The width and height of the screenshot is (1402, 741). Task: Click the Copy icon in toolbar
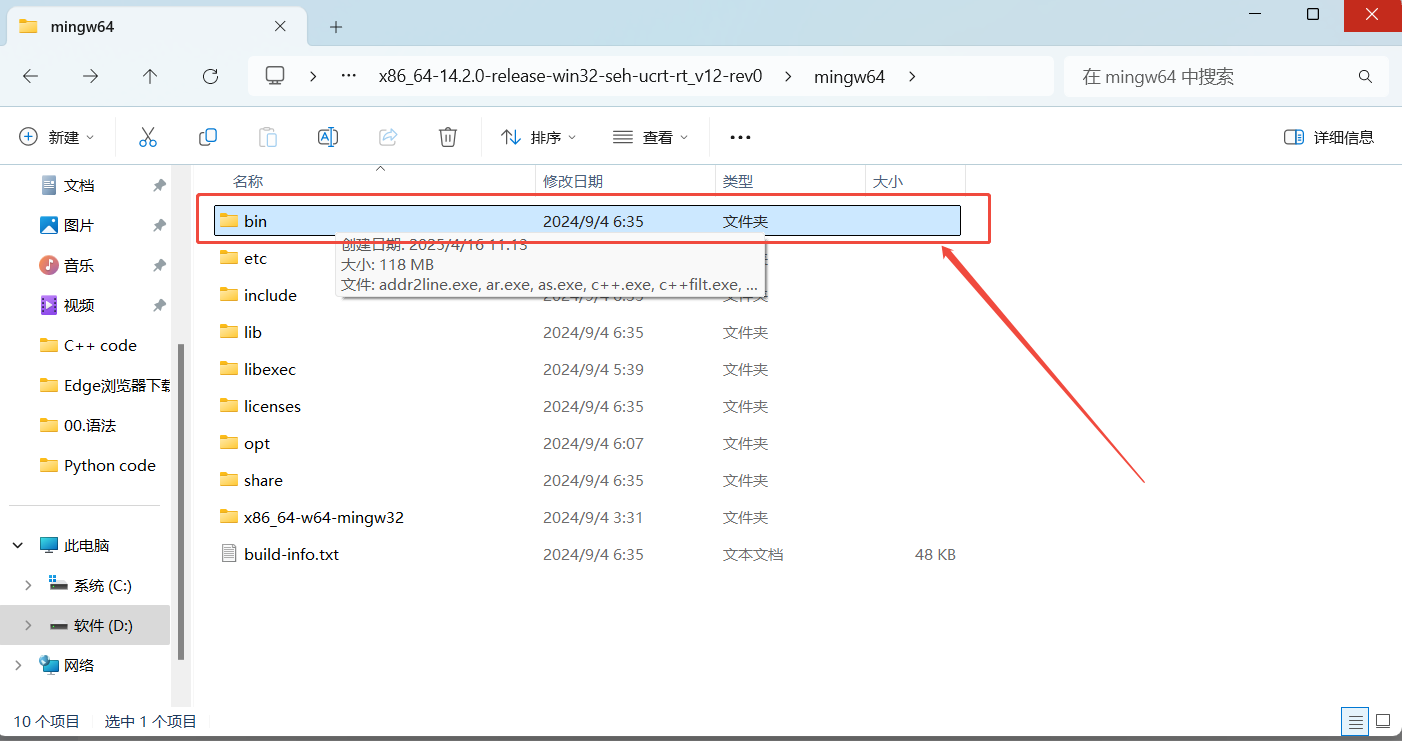click(x=208, y=137)
